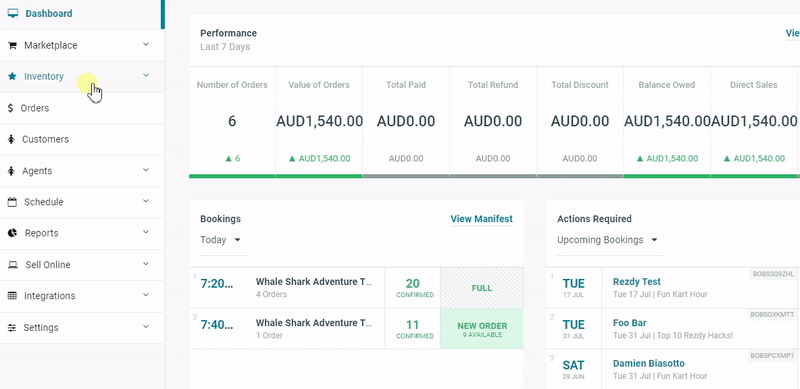Image resolution: width=800 pixels, height=389 pixels.
Task: Expand the Integrations menu chevron
Action: (x=146, y=295)
